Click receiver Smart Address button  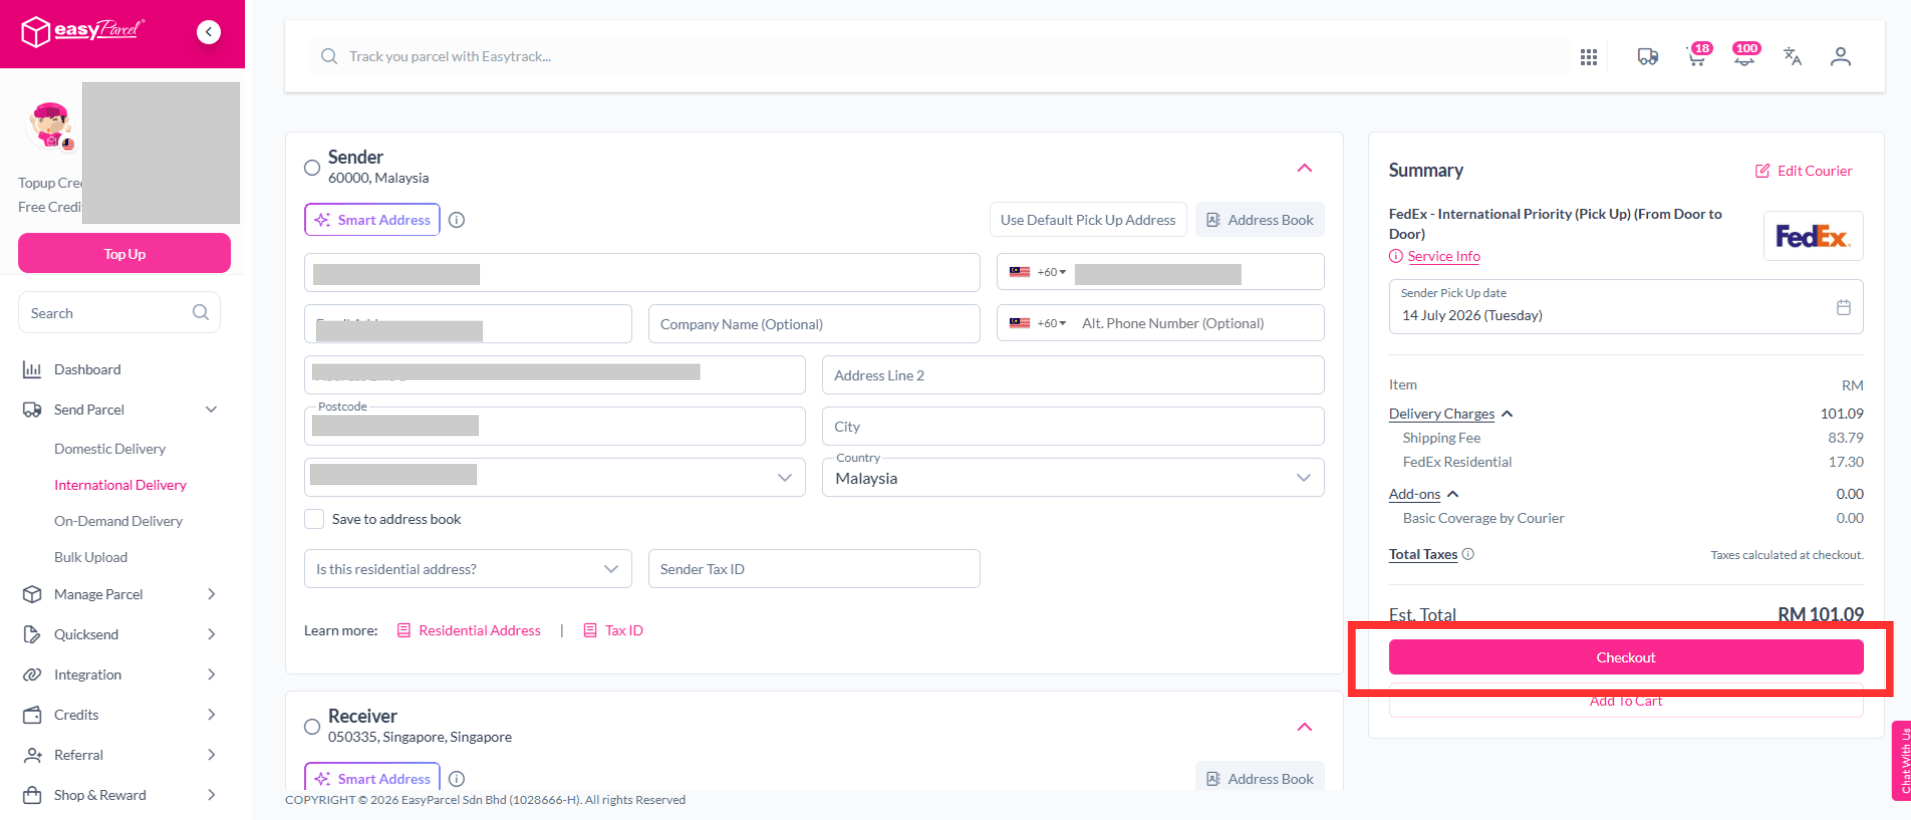[372, 777]
